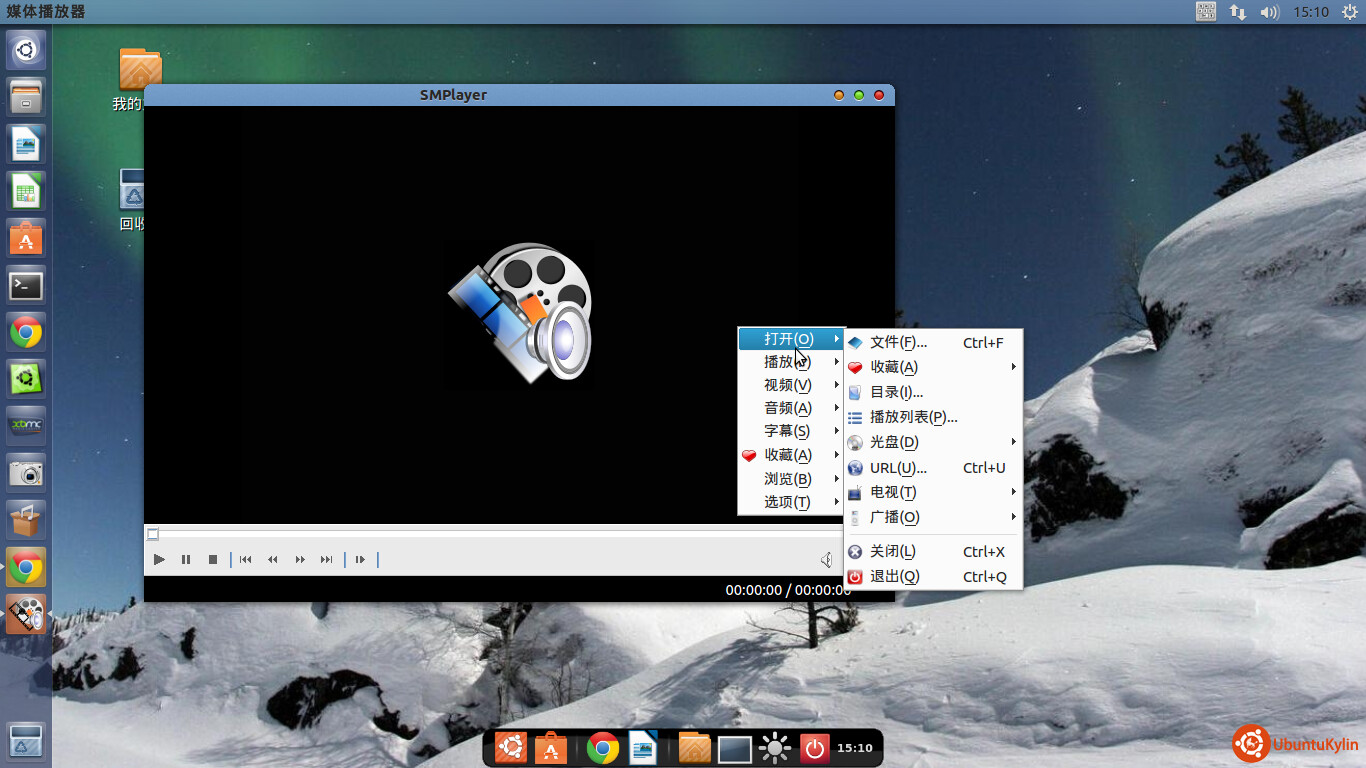Open the camera app in the launcher
This screenshot has height=768, width=1366.
click(x=26, y=473)
